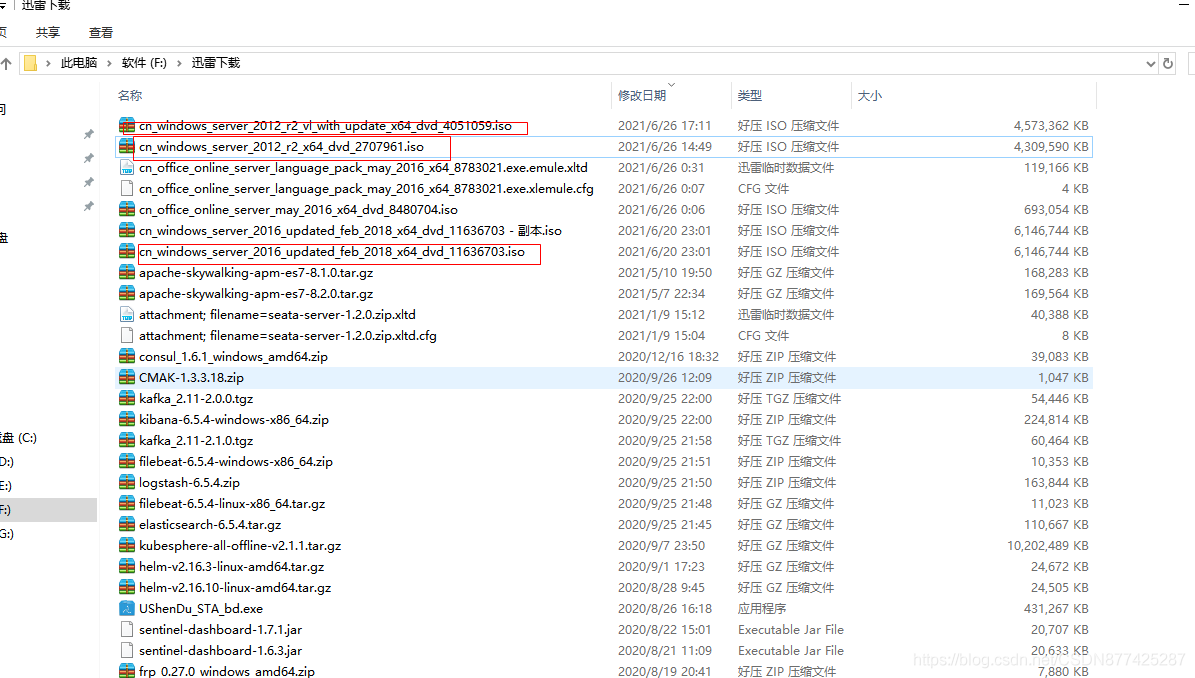The height and width of the screenshot is (678, 1195).
Task: Click the first pin icon in sidebar
Action: [88, 134]
